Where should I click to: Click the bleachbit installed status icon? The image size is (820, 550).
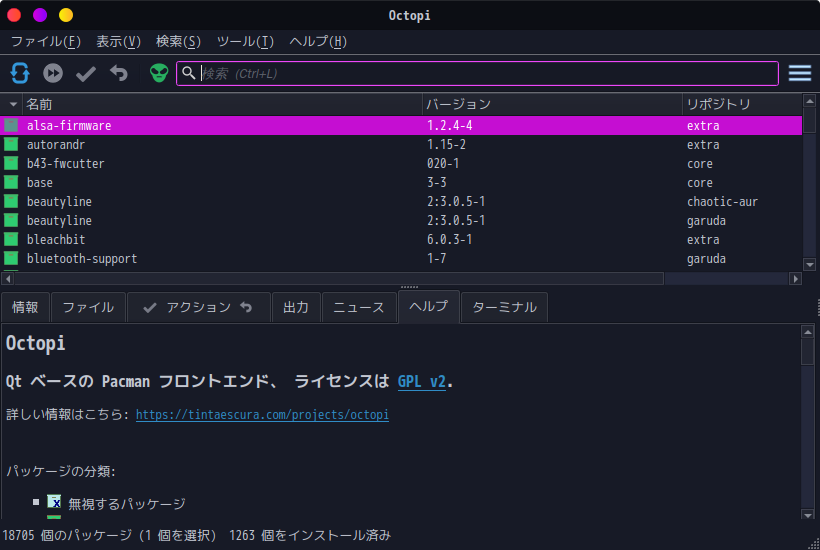pos(11,239)
